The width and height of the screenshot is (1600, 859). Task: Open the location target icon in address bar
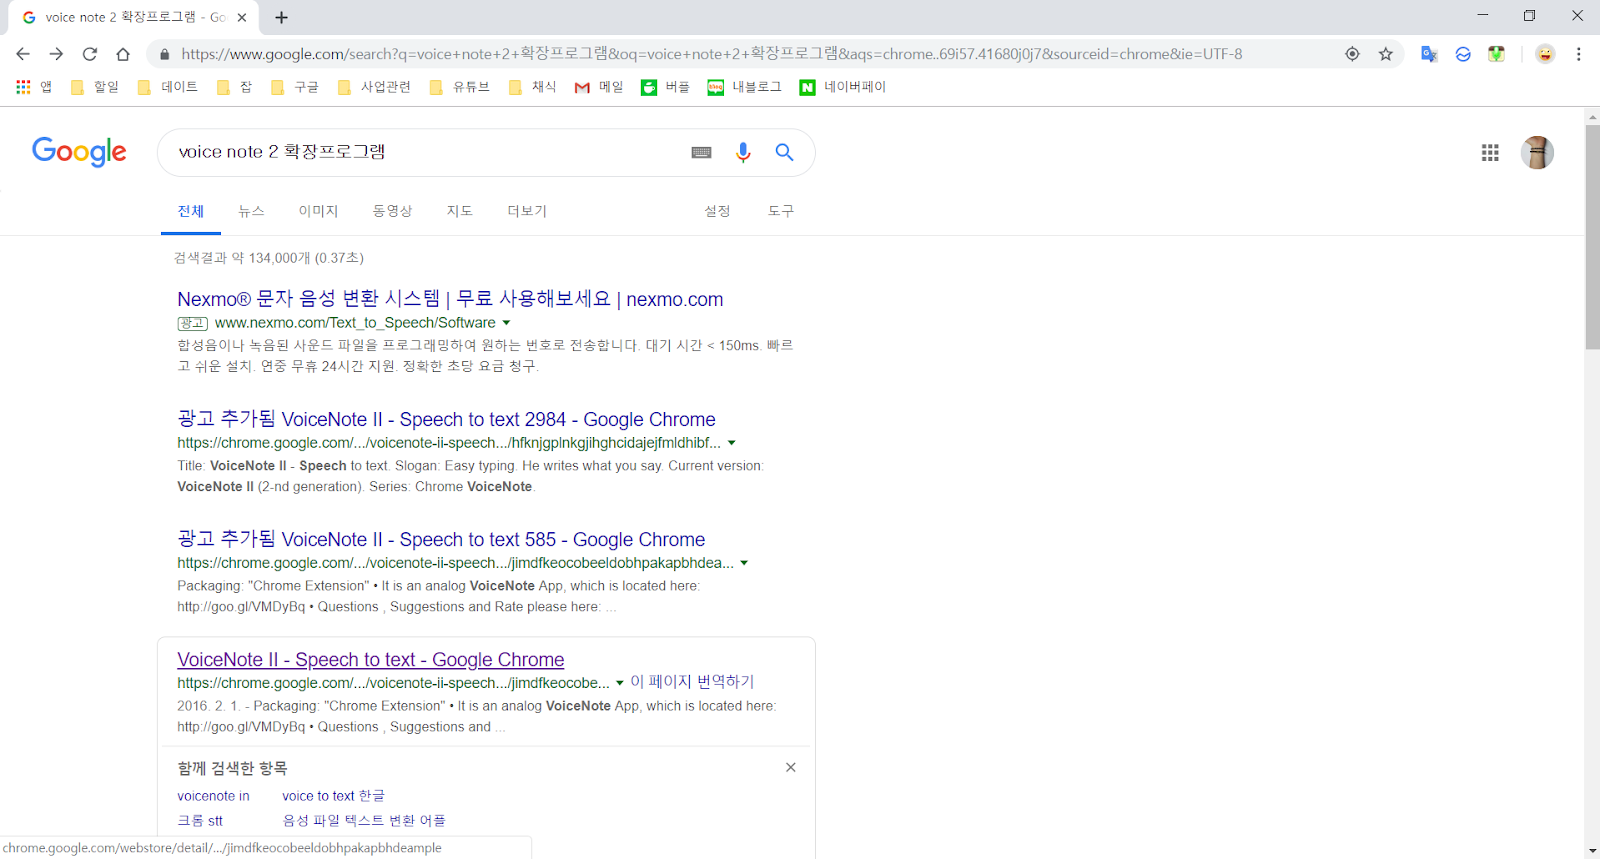pos(1352,54)
